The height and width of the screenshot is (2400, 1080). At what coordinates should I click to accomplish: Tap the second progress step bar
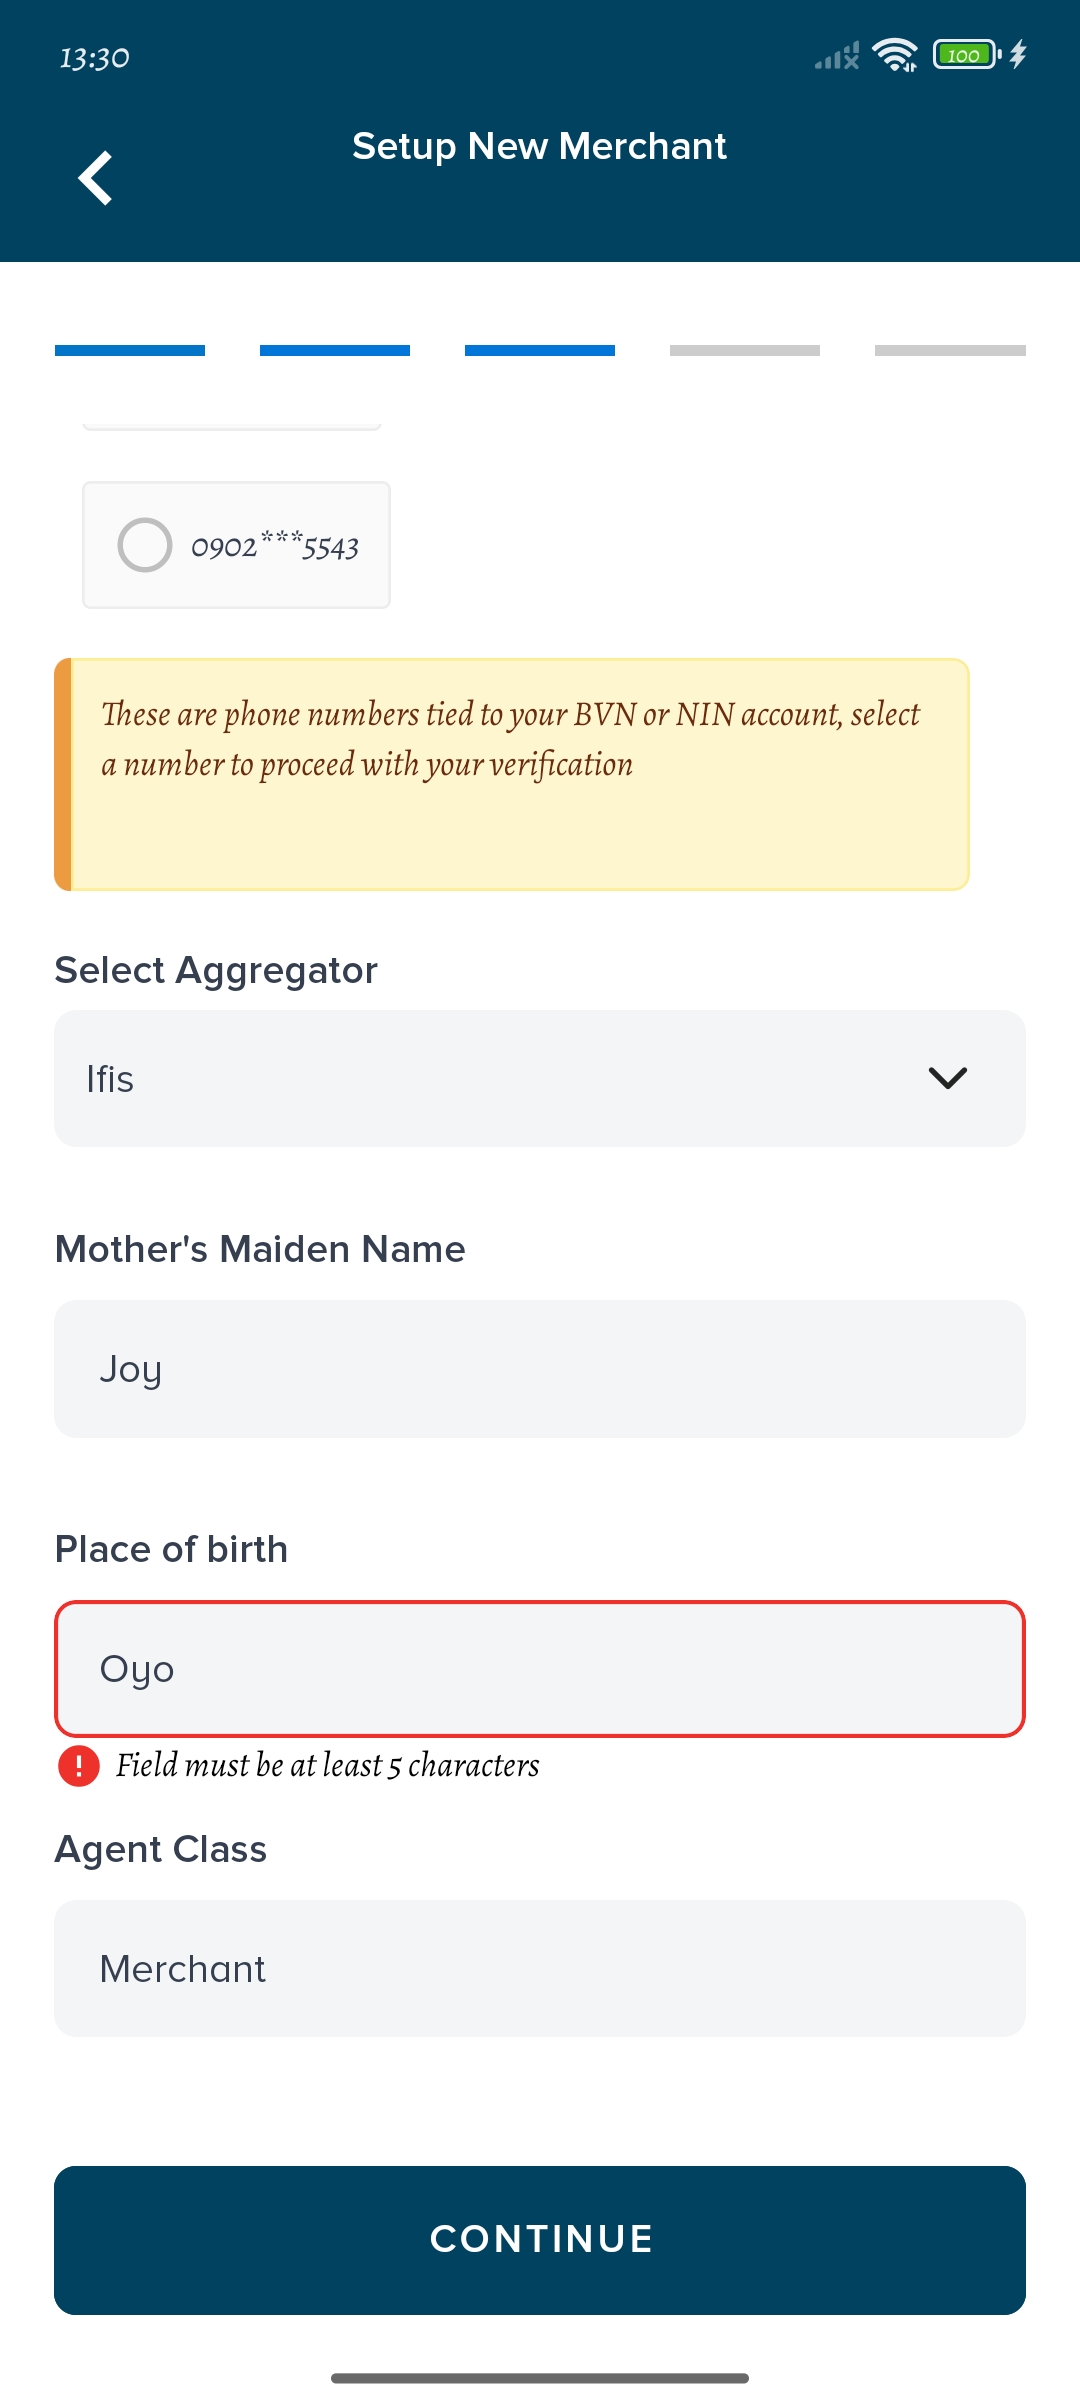tap(335, 350)
